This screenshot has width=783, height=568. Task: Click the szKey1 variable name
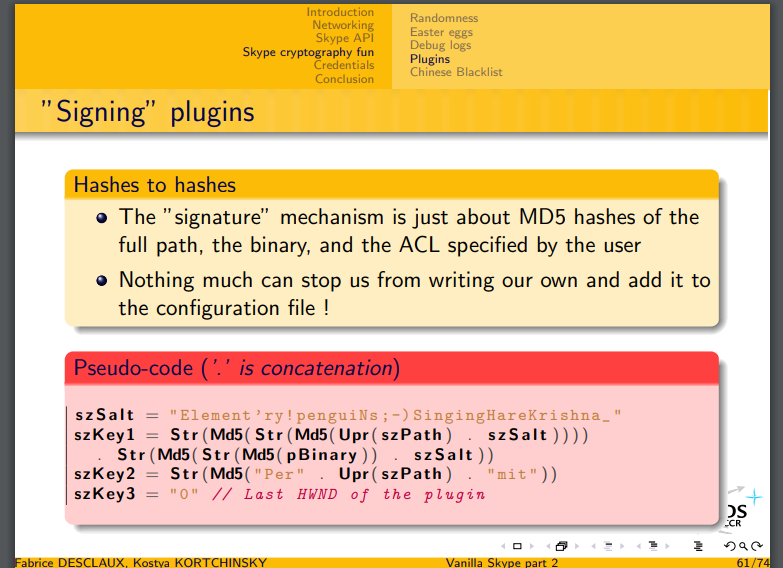tap(104, 435)
